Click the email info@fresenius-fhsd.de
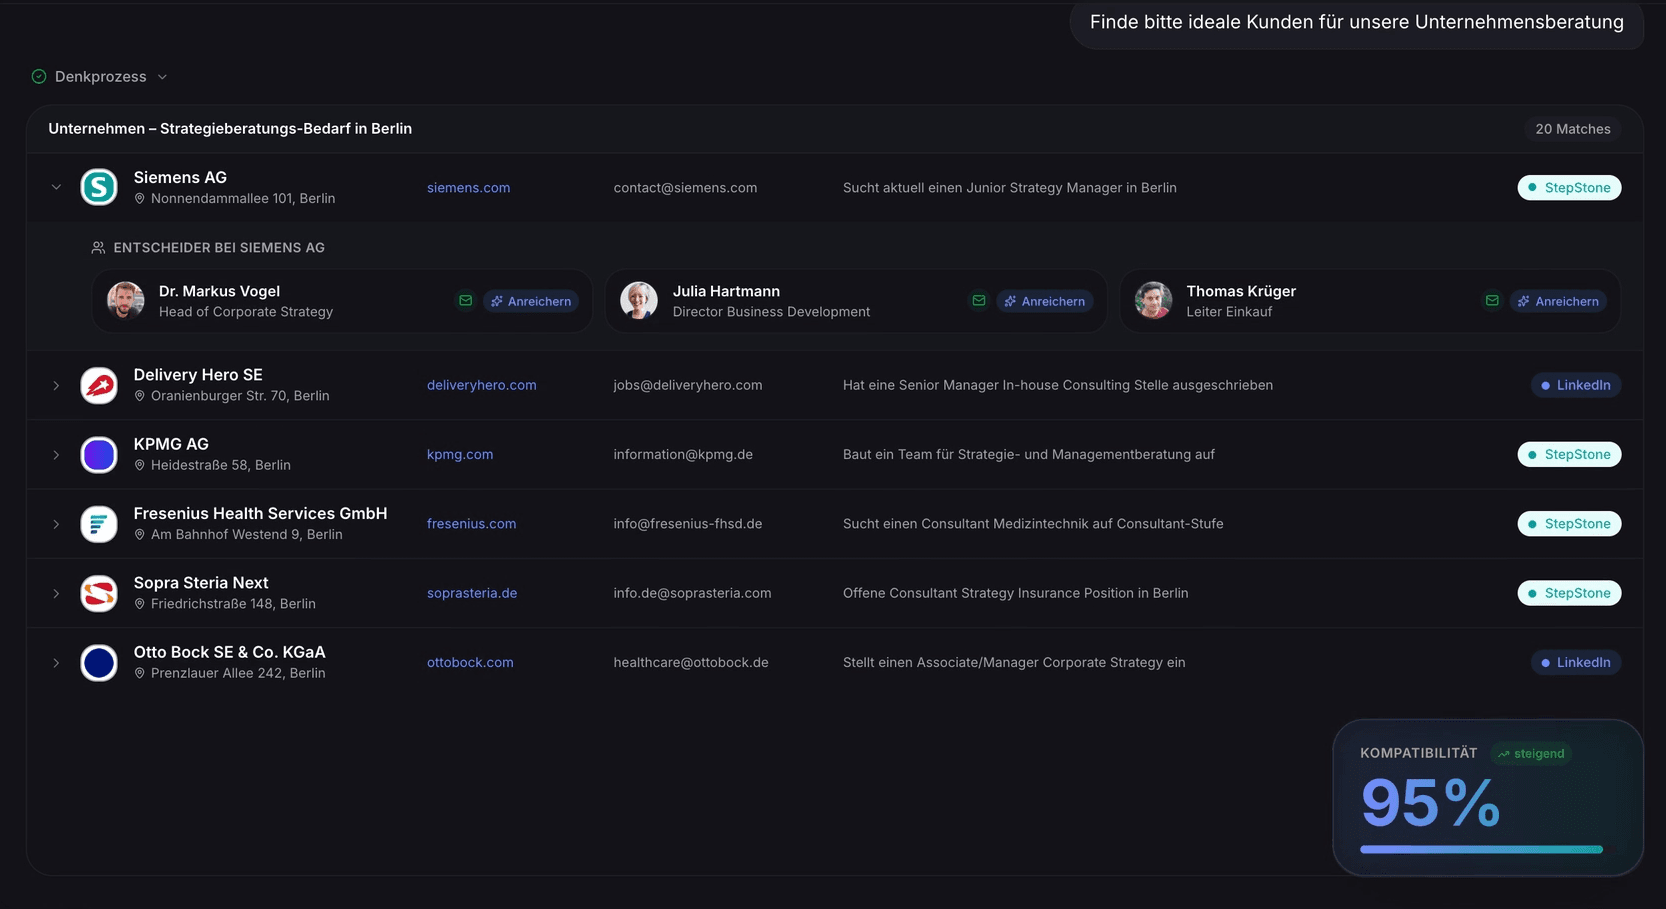The height and width of the screenshot is (909, 1666). tap(688, 524)
